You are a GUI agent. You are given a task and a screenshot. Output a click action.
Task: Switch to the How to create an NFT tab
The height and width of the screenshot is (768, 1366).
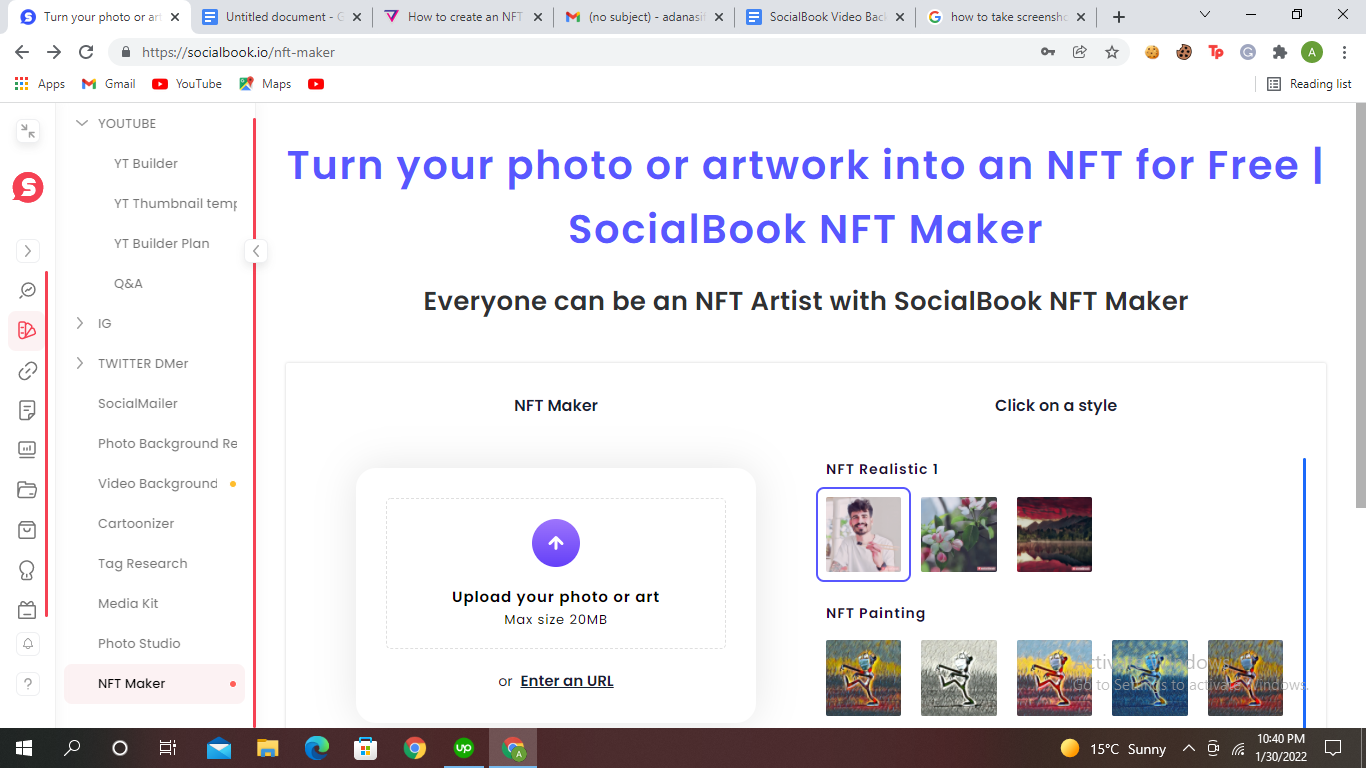[x=462, y=17]
